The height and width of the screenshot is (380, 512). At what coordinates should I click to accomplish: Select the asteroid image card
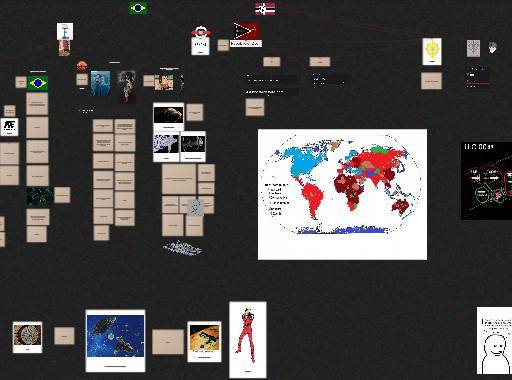[x=168, y=117]
